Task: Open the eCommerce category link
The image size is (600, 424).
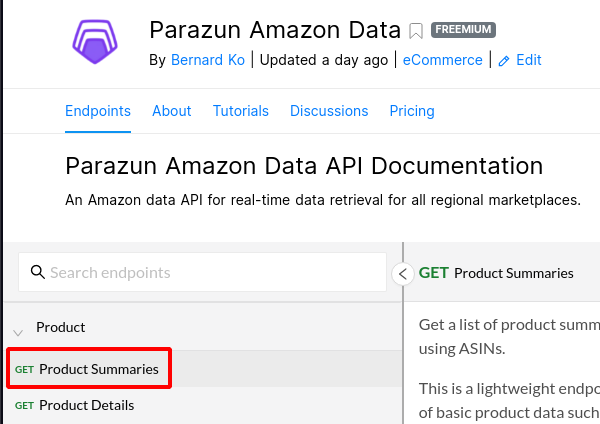Action: (x=442, y=60)
